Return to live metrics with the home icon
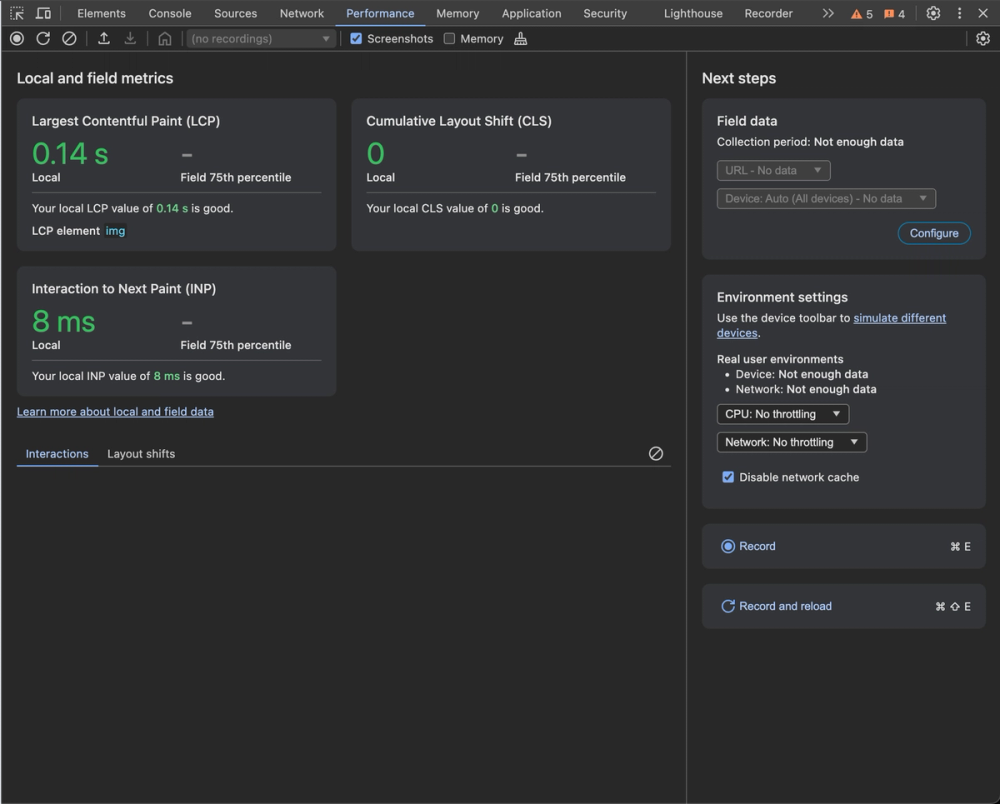 click(x=164, y=38)
